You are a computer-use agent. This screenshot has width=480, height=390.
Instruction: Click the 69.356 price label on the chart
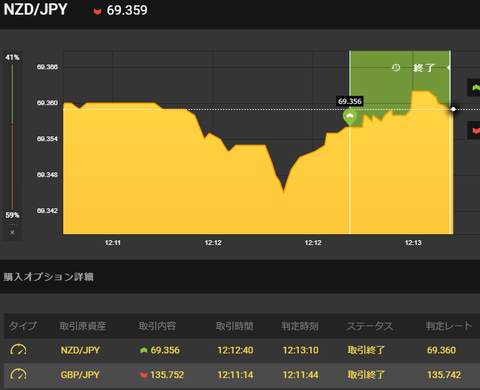point(350,101)
